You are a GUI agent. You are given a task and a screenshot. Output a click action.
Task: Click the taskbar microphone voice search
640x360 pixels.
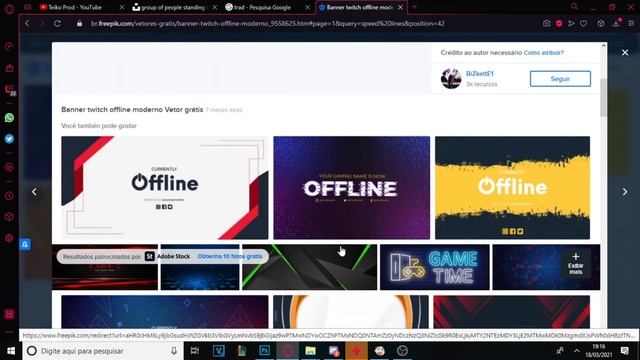tap(174, 351)
